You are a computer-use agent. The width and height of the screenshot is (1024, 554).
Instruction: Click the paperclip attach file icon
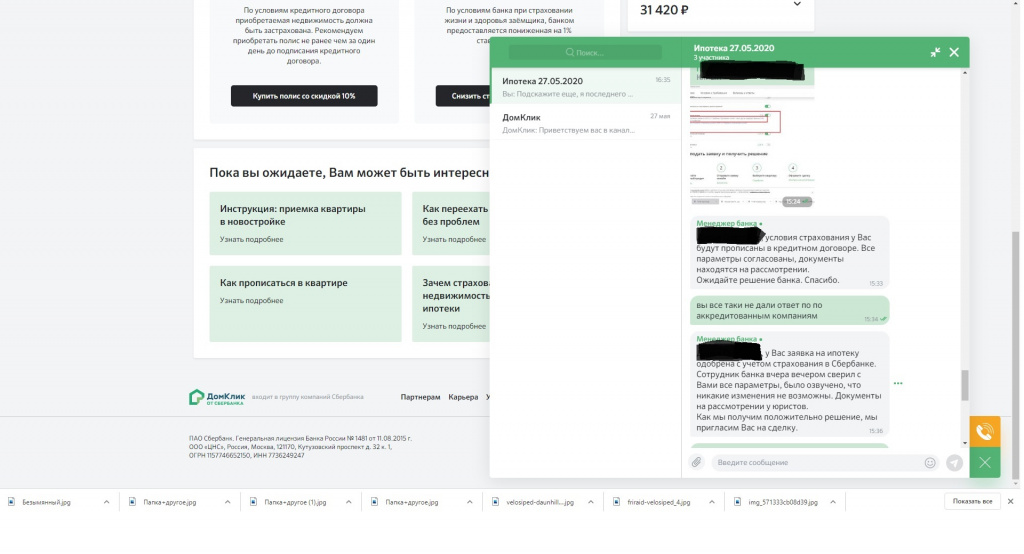[x=696, y=463]
